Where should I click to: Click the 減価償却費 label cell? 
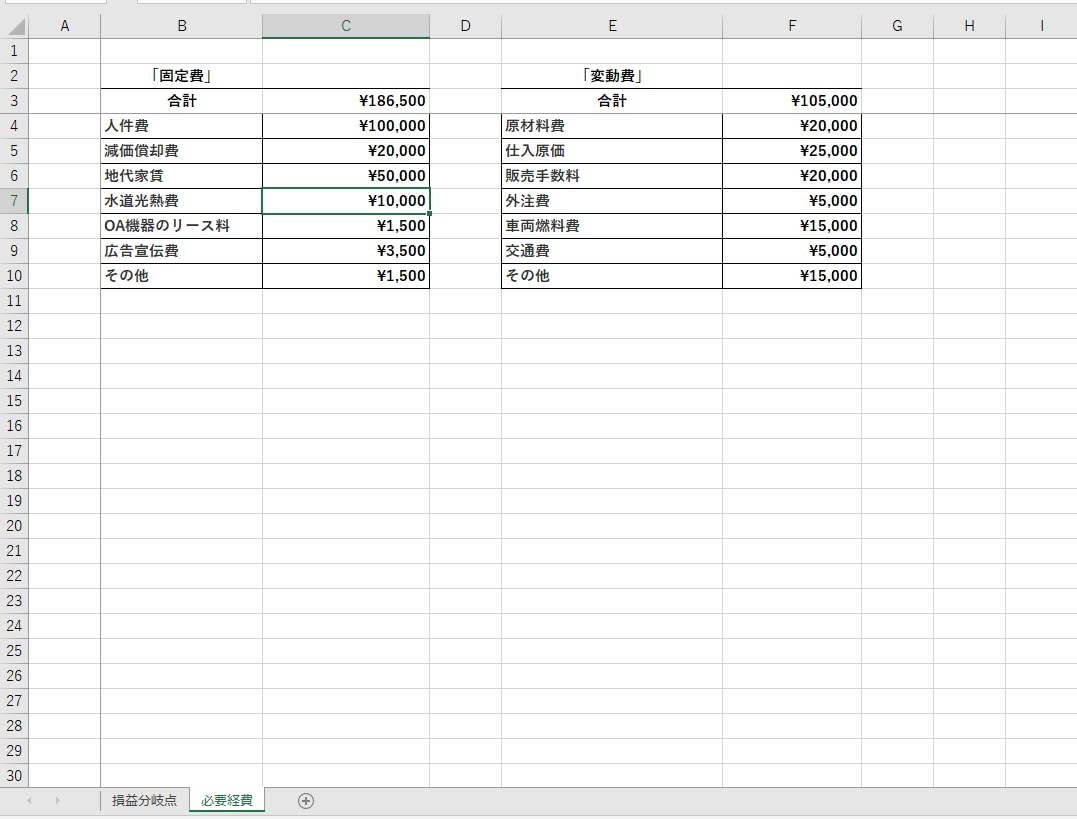coord(181,151)
